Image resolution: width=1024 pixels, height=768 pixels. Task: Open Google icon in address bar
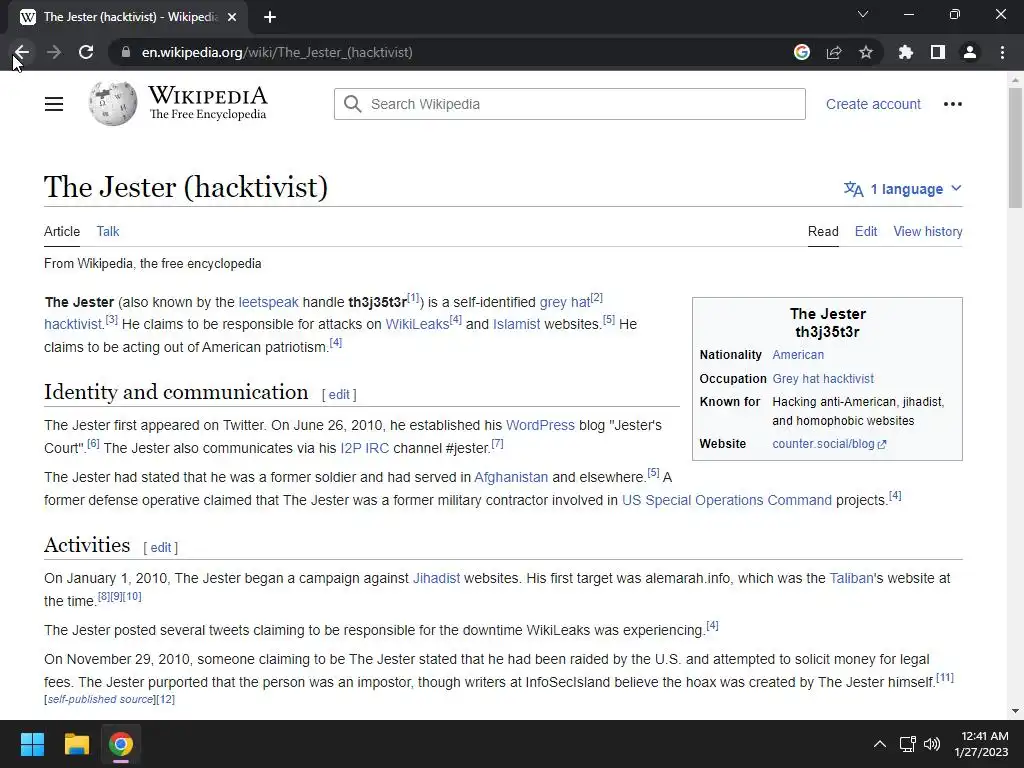pyautogui.click(x=802, y=52)
